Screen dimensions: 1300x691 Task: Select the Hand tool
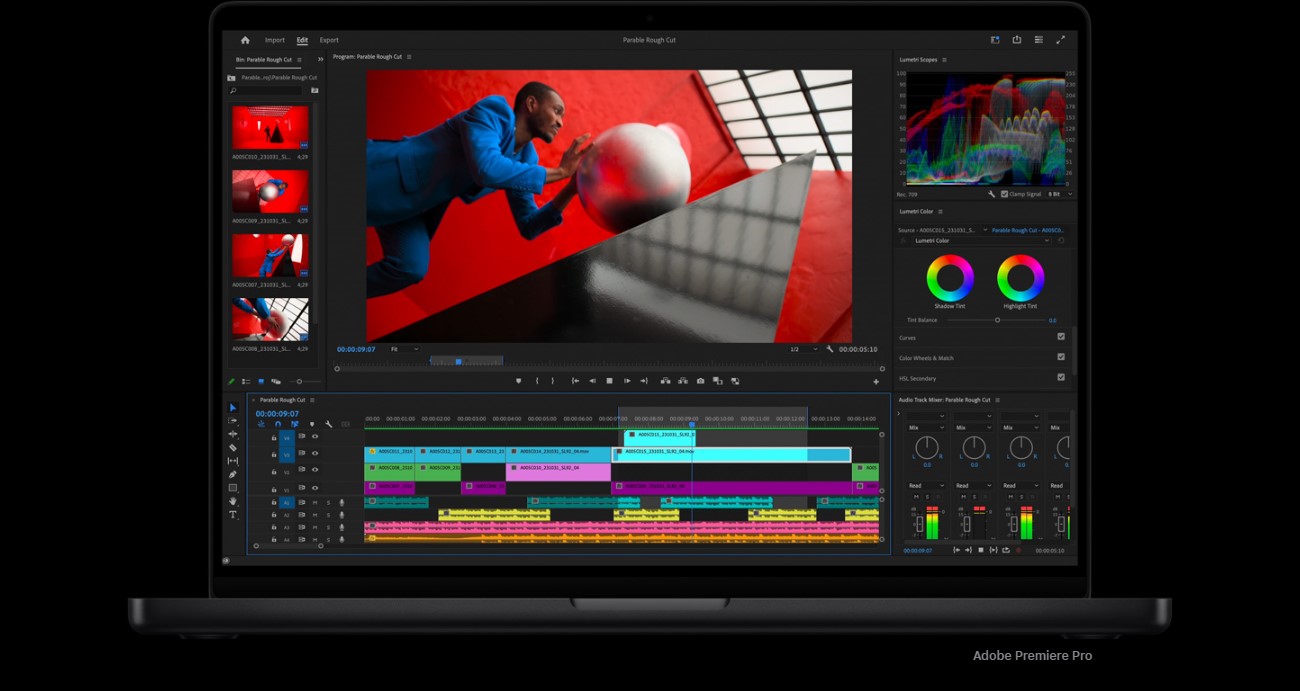pos(233,501)
